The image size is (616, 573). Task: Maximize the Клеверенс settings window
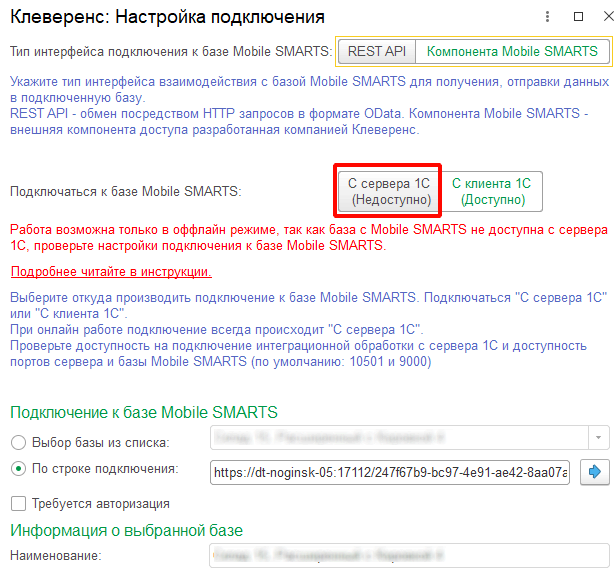578,16
